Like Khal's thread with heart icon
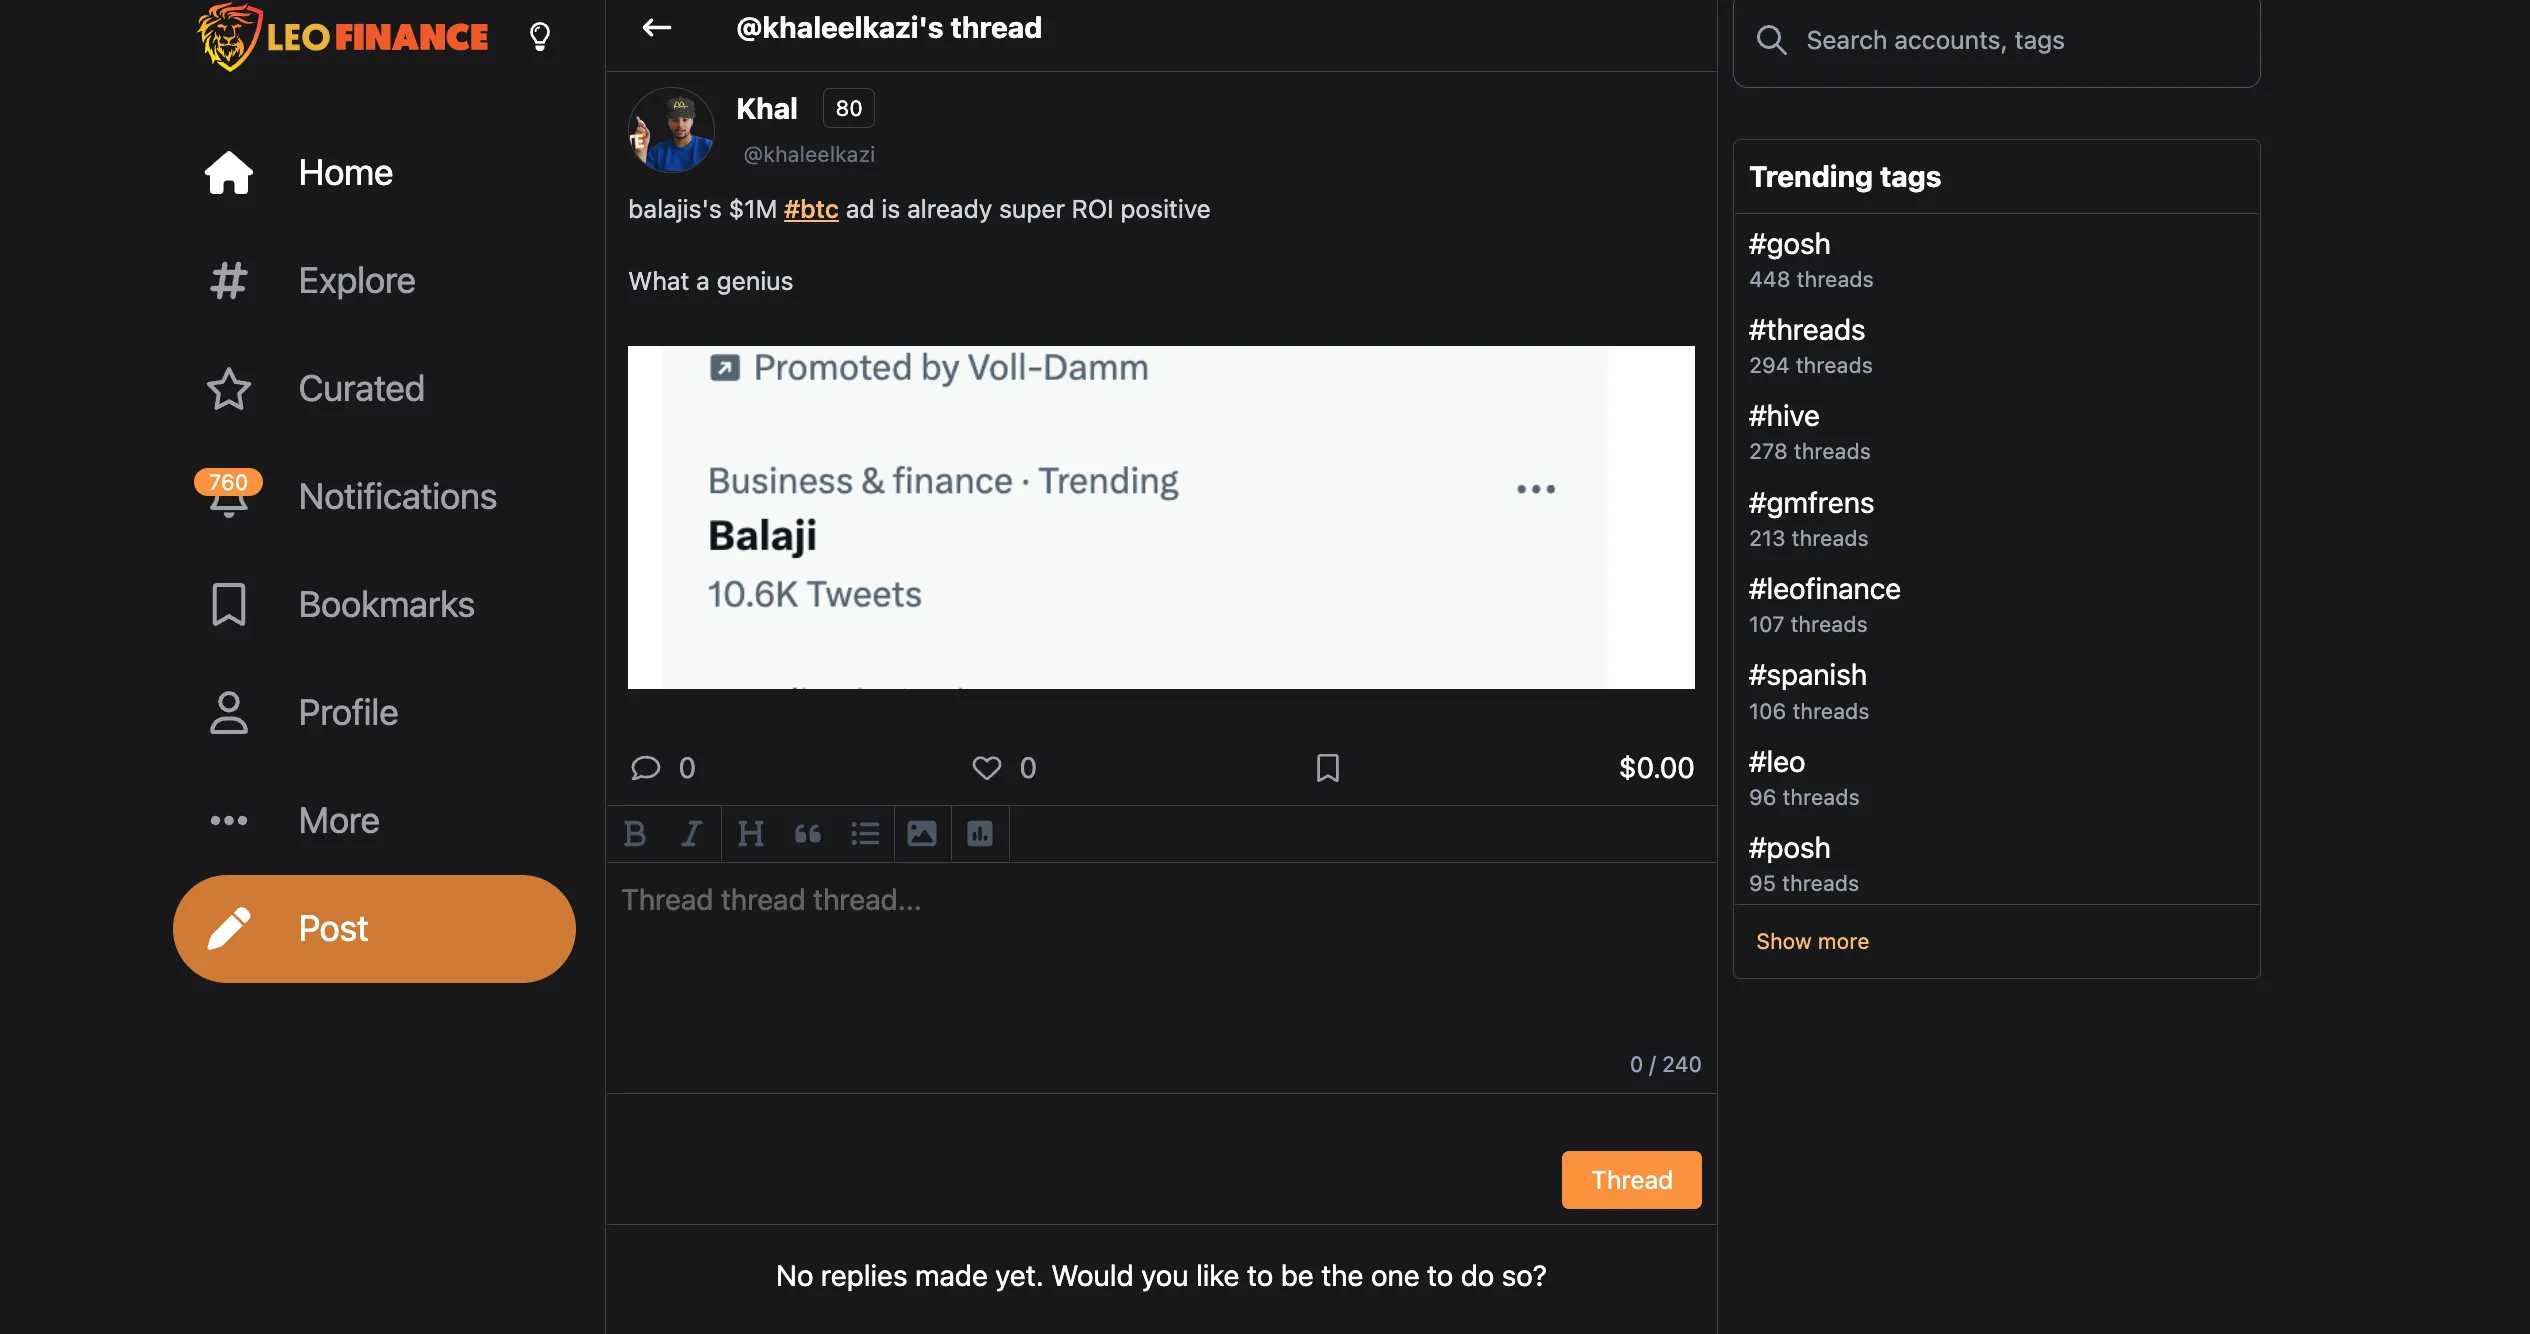This screenshot has width=2530, height=1334. click(x=986, y=768)
